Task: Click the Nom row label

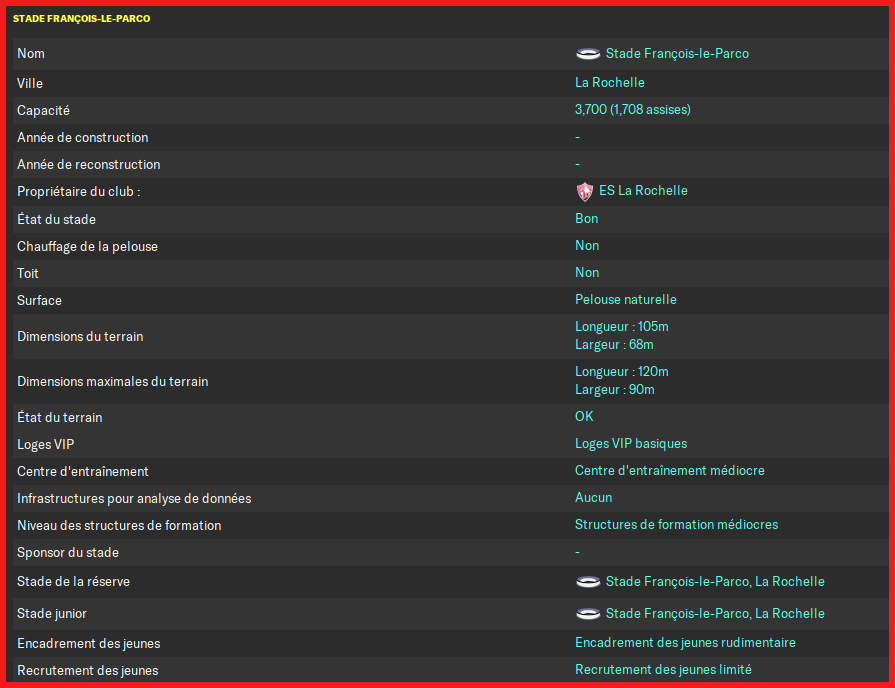Action: (x=31, y=54)
